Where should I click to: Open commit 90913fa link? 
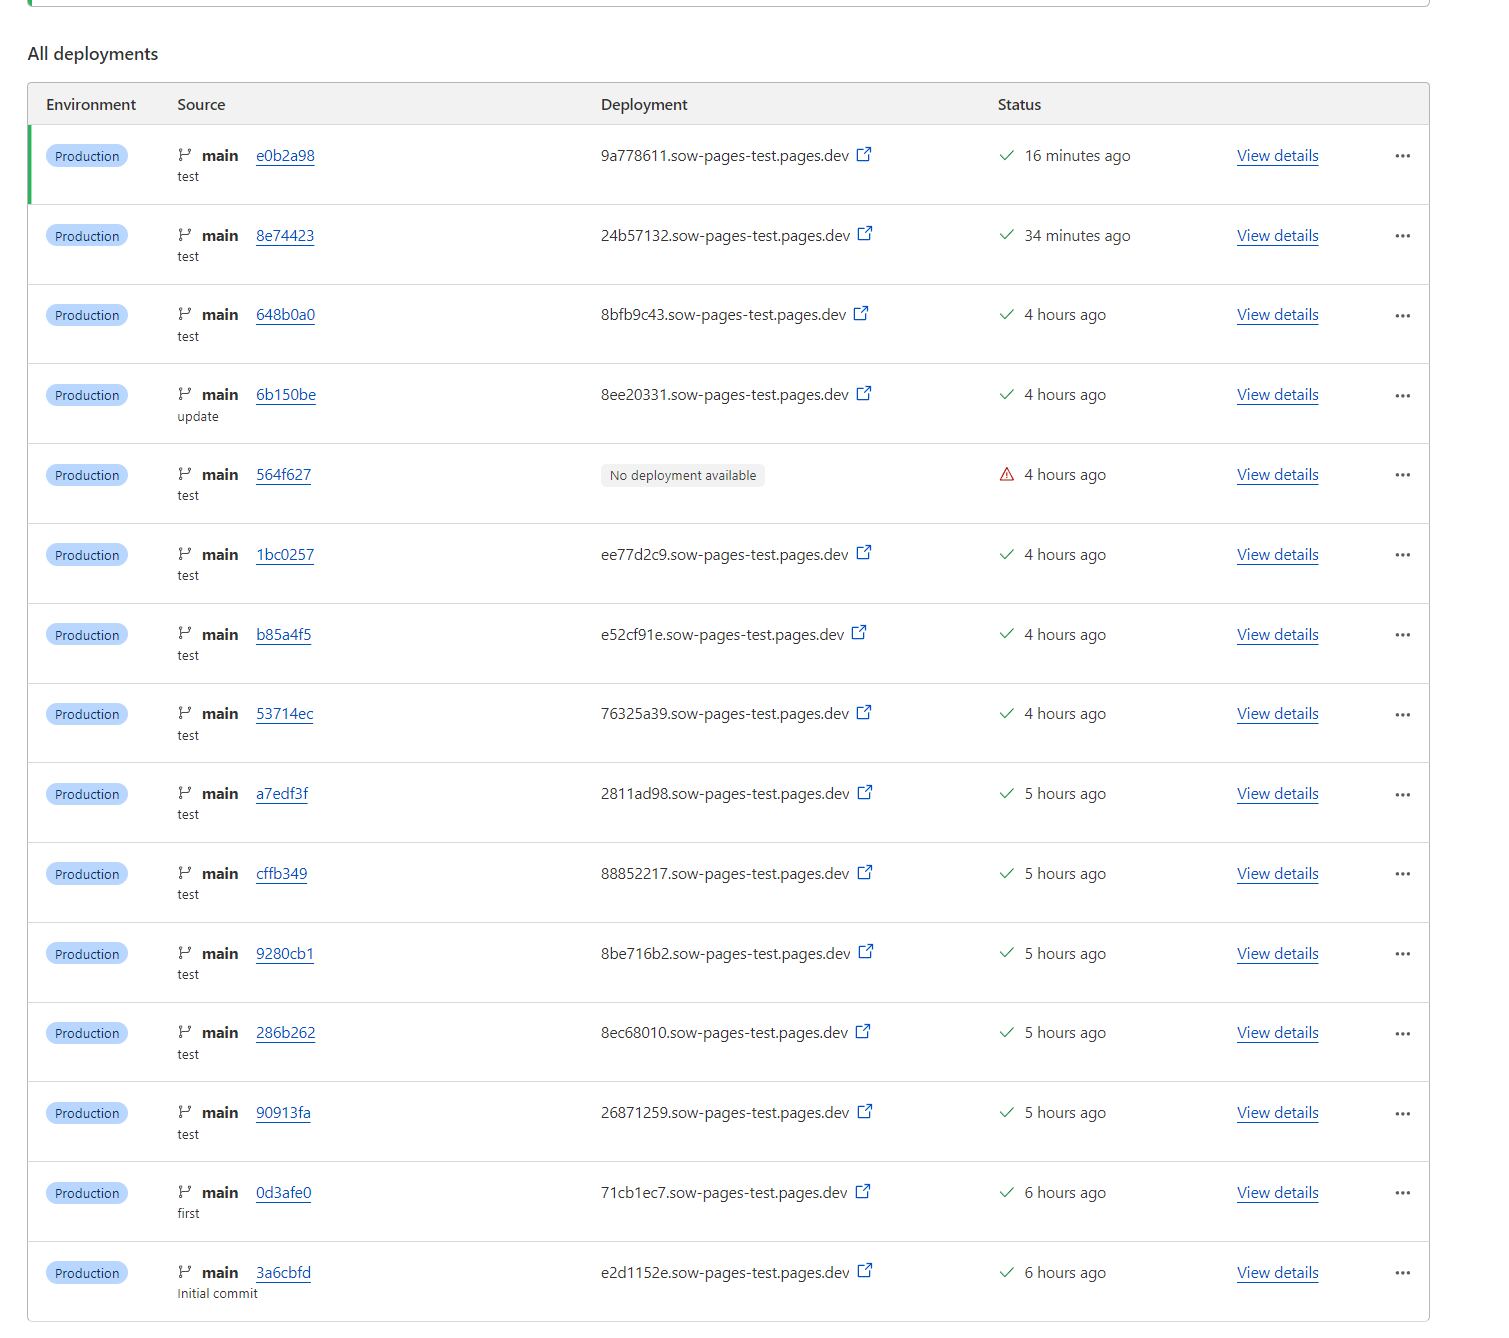coord(283,1113)
